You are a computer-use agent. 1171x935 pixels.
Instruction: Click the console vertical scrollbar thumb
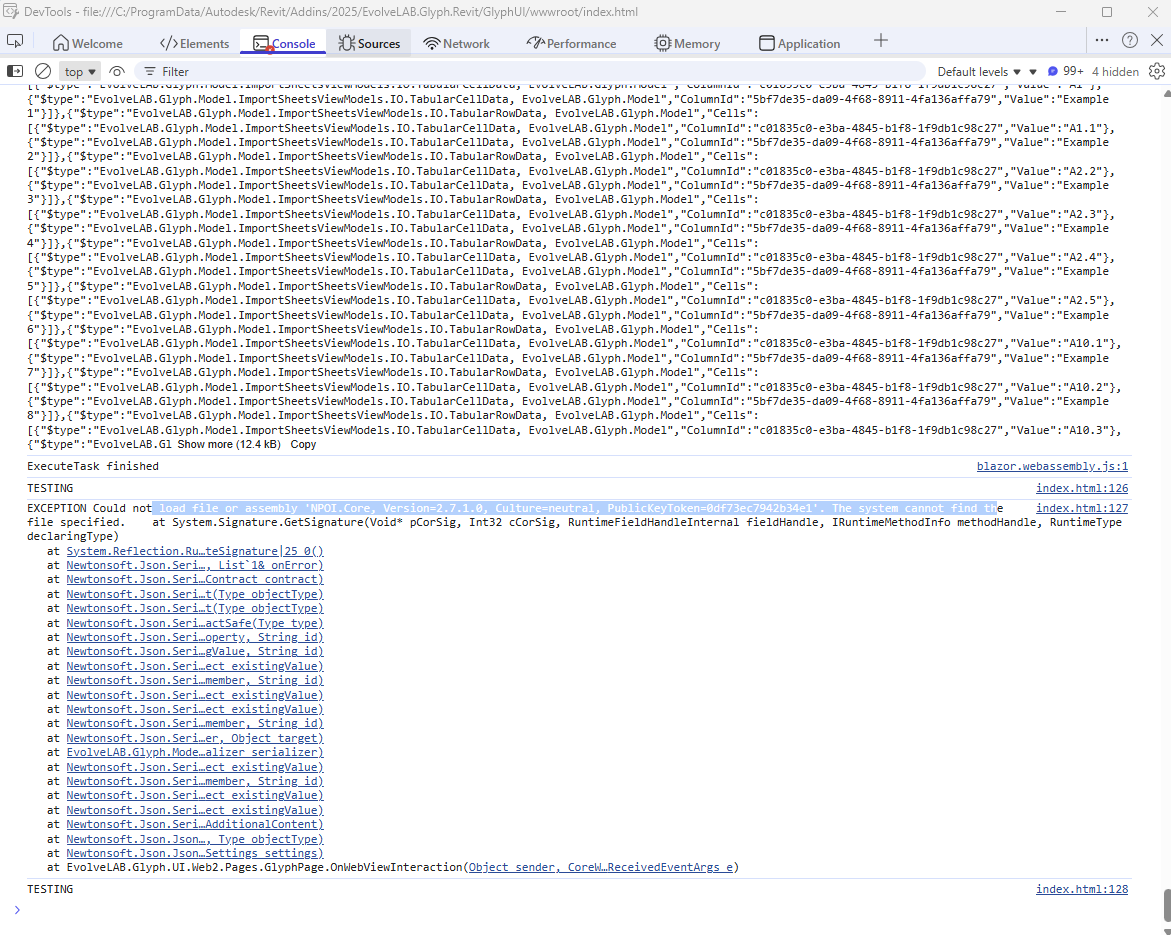(x=1164, y=904)
